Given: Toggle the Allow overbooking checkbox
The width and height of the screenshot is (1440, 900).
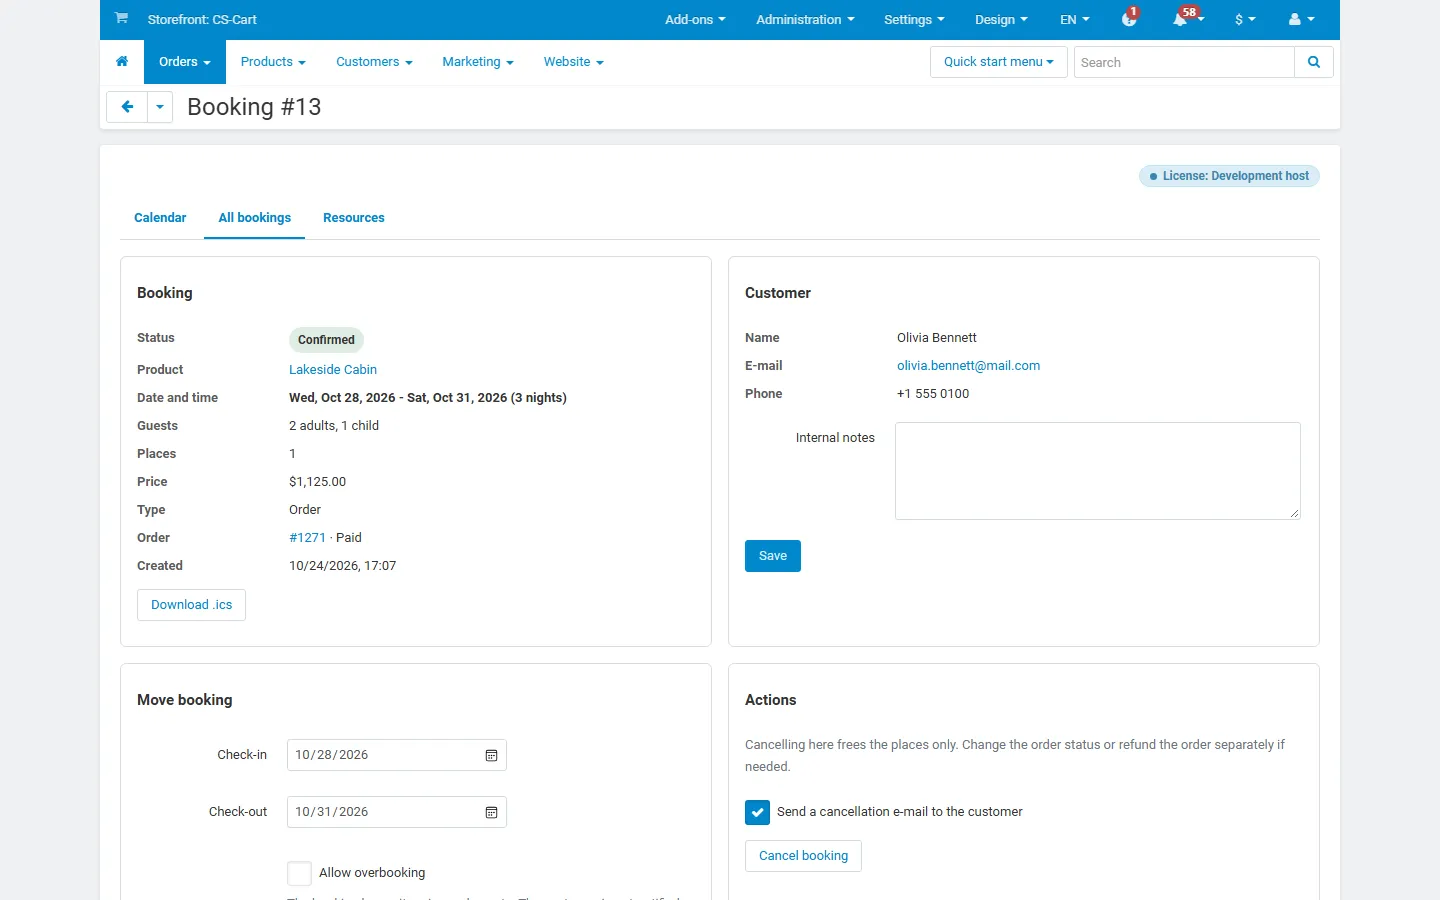Looking at the screenshot, I should point(299,873).
